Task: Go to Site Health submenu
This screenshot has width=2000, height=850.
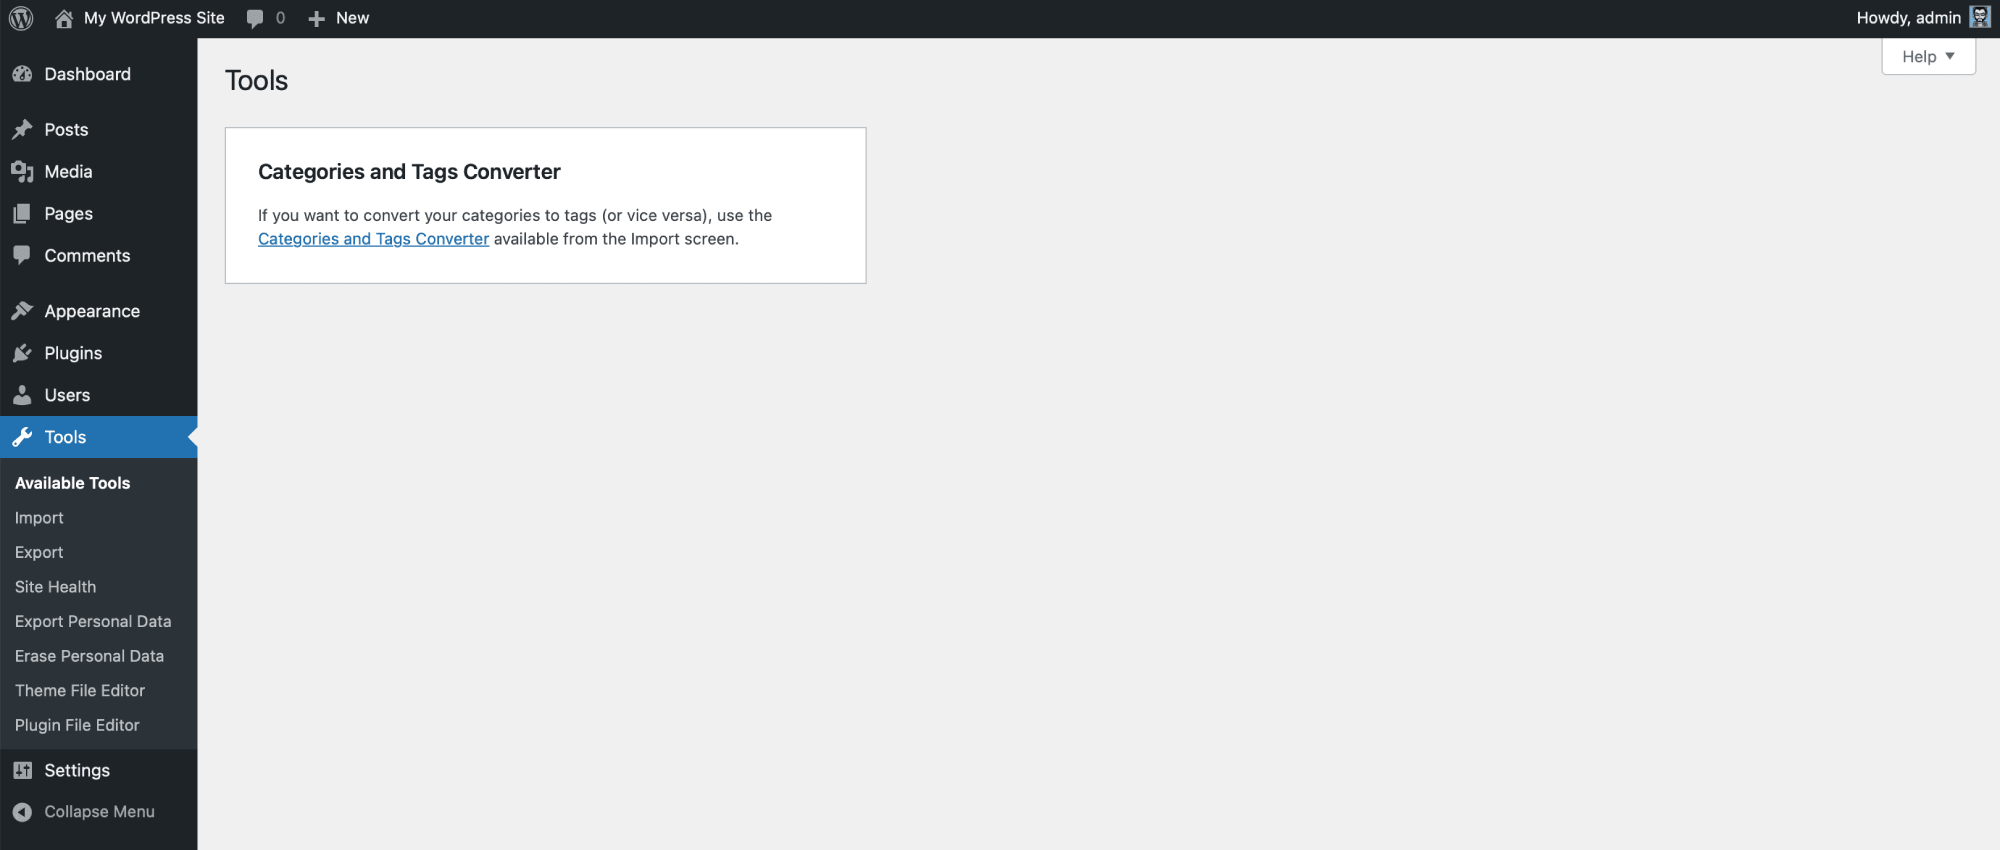Action: click(x=55, y=587)
